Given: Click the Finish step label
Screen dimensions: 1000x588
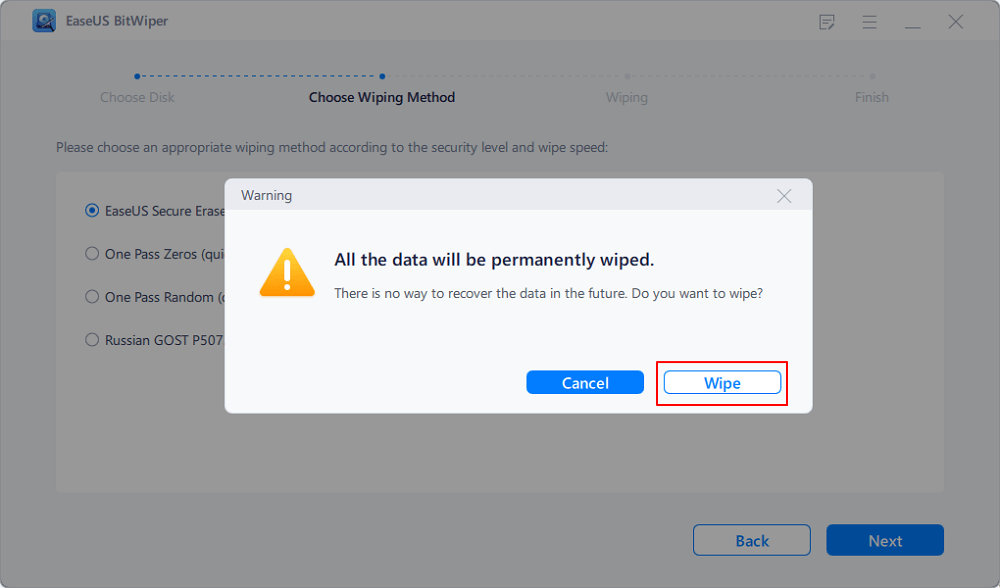Looking at the screenshot, I should click(x=872, y=97).
